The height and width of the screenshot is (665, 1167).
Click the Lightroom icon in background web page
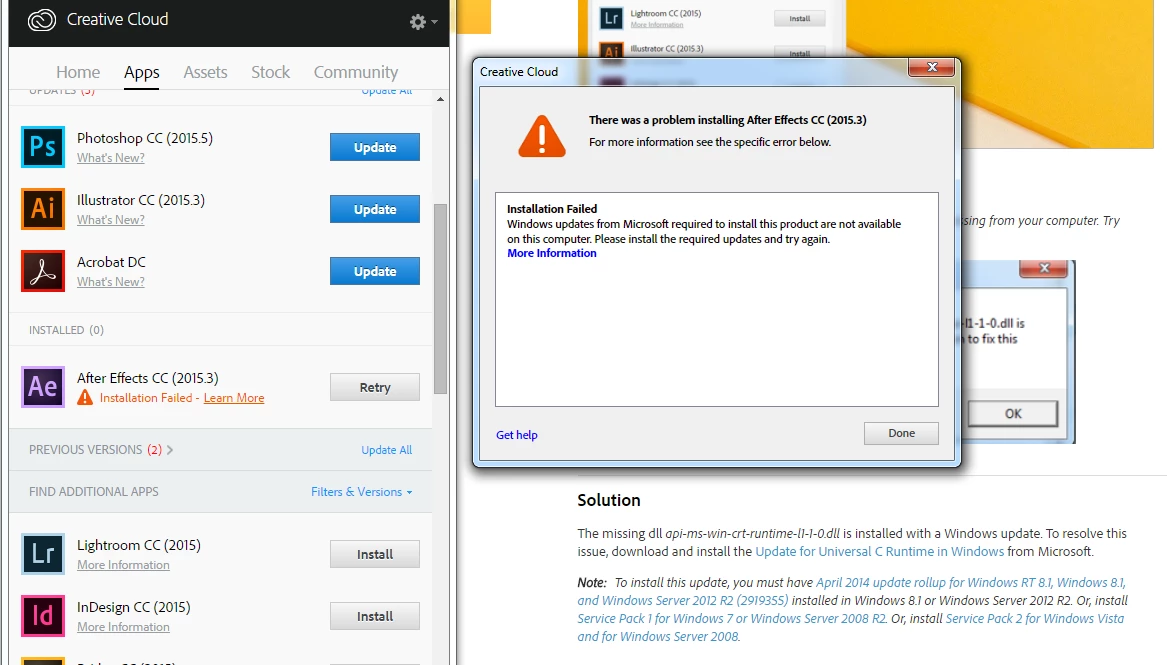(611, 18)
